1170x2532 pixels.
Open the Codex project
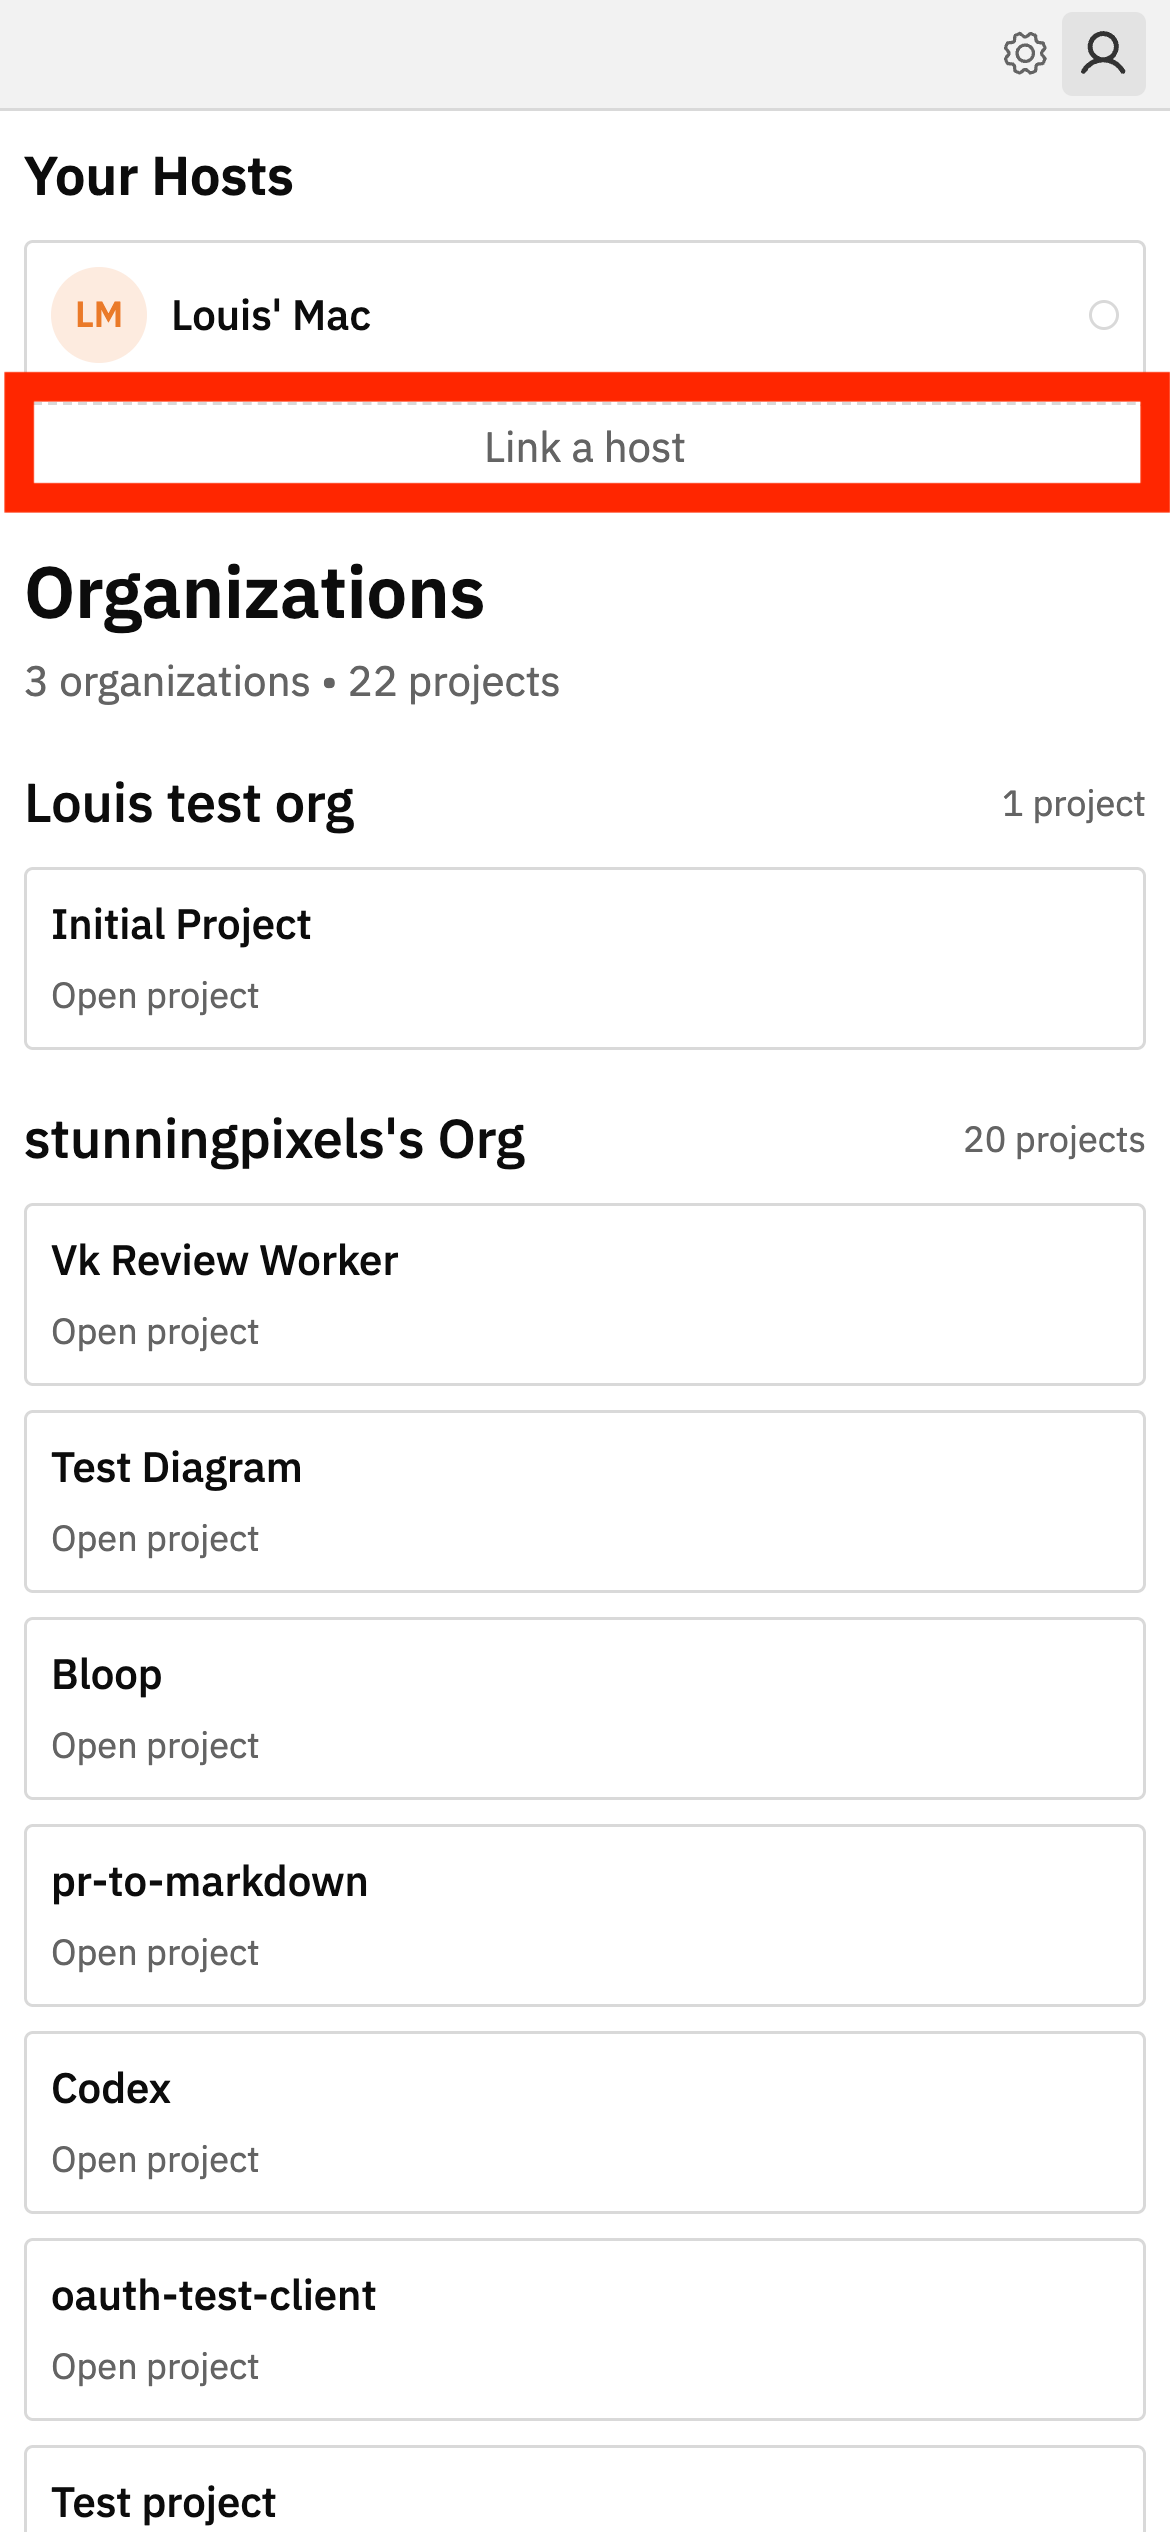pyautogui.click(x=585, y=2120)
